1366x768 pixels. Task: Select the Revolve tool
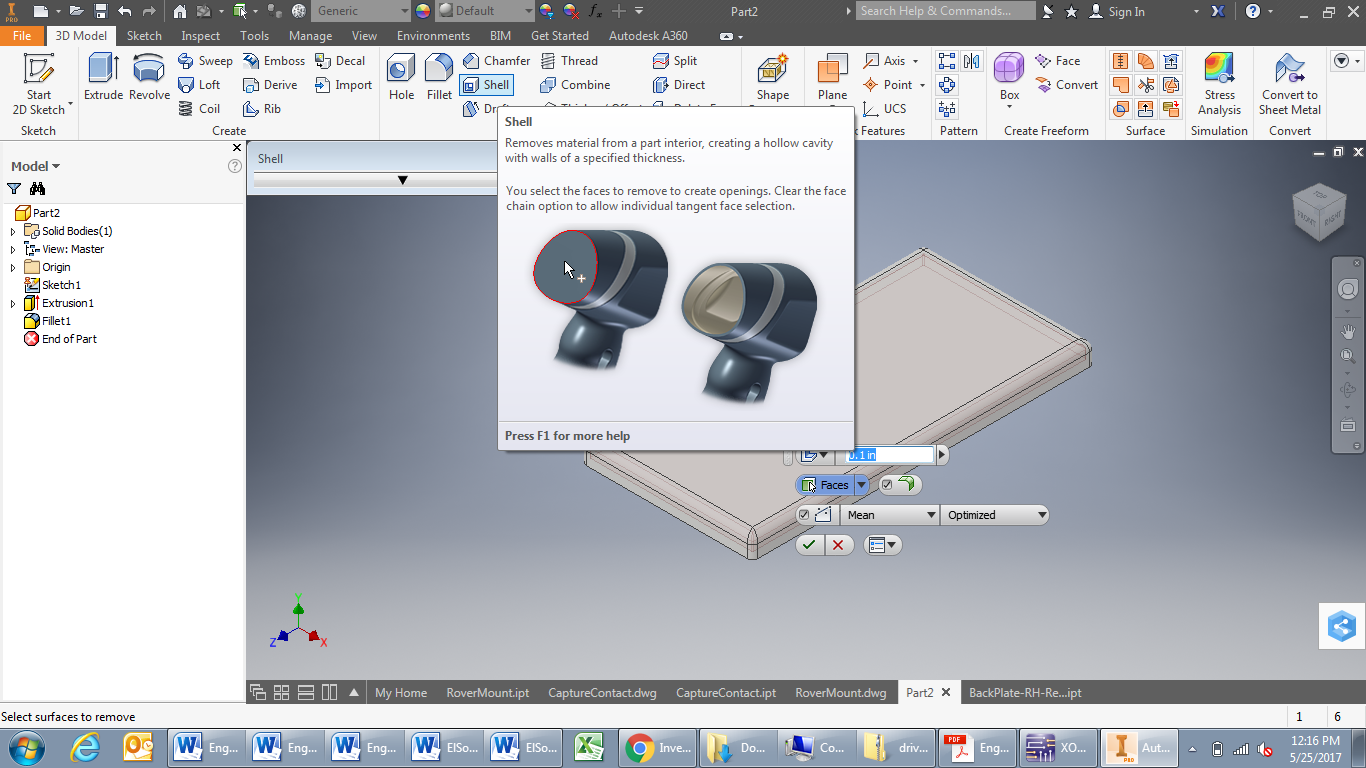coord(149,77)
